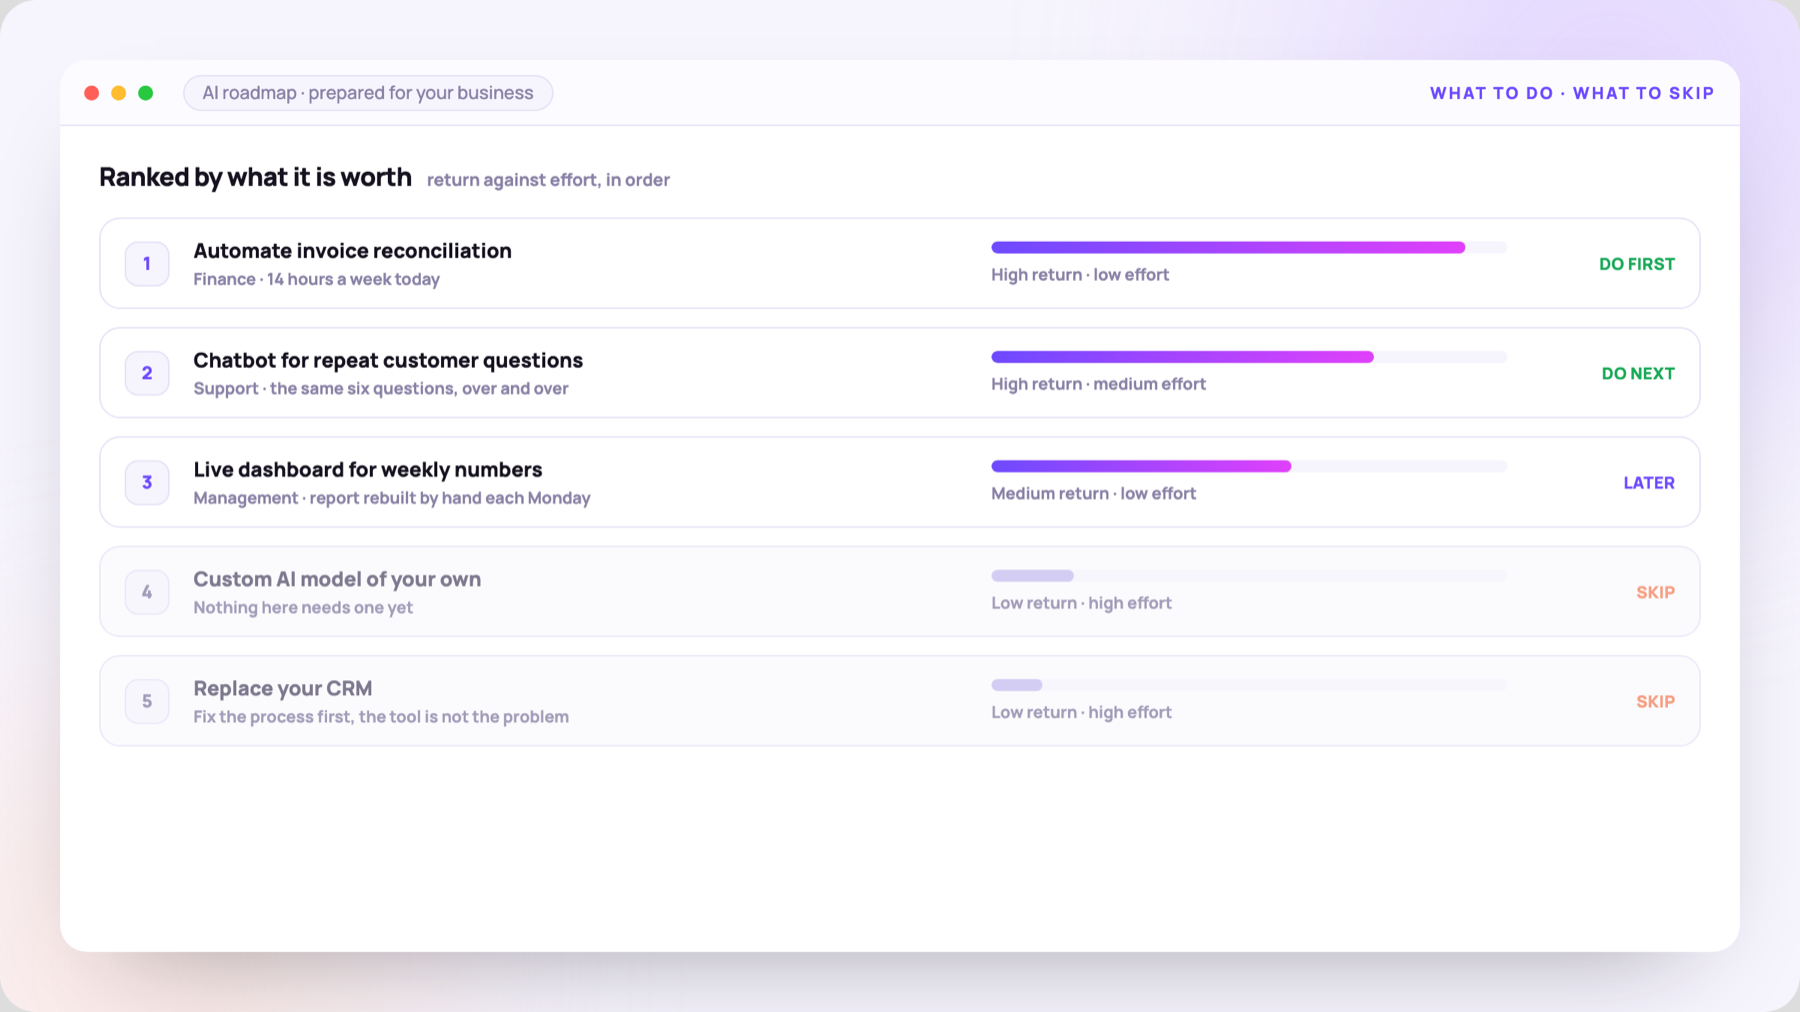This screenshot has width=1800, height=1012.
Task: Open 'Automate invoice reconciliation' title
Action: pos(352,251)
